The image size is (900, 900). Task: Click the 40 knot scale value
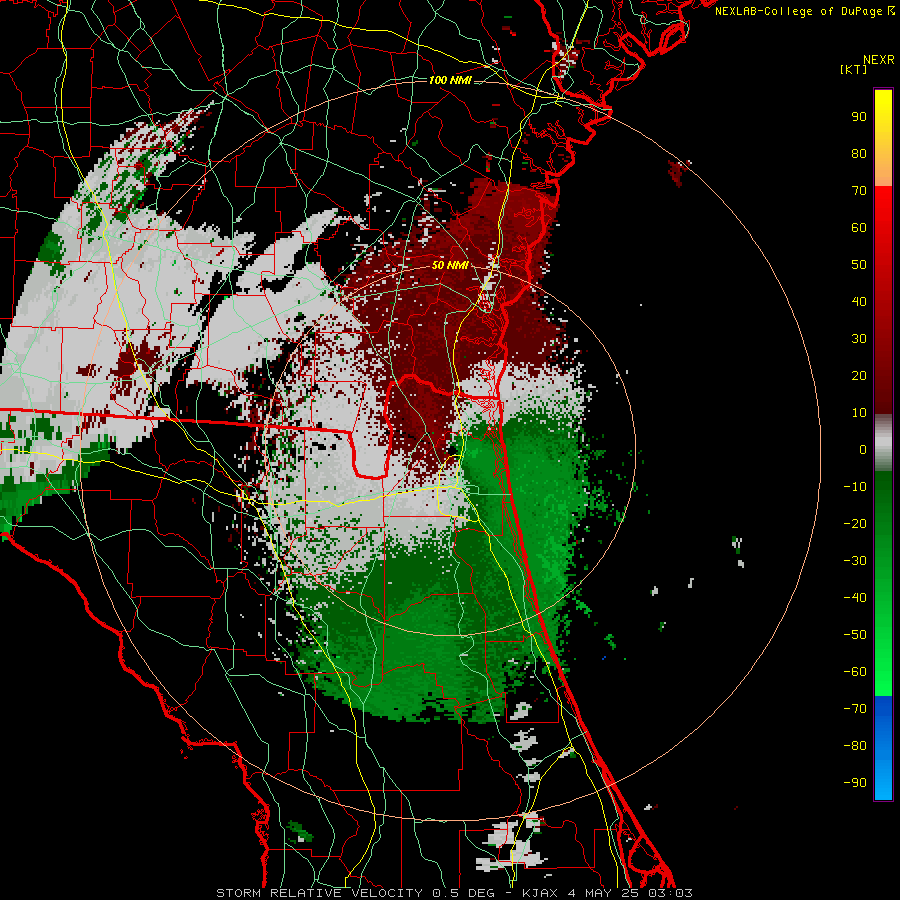[x=859, y=302]
